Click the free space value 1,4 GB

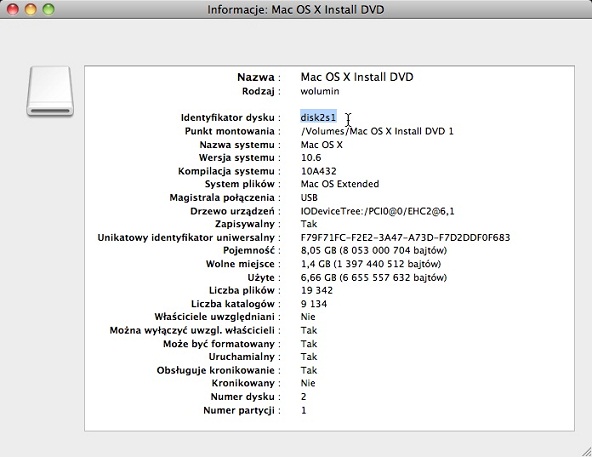click(371, 264)
